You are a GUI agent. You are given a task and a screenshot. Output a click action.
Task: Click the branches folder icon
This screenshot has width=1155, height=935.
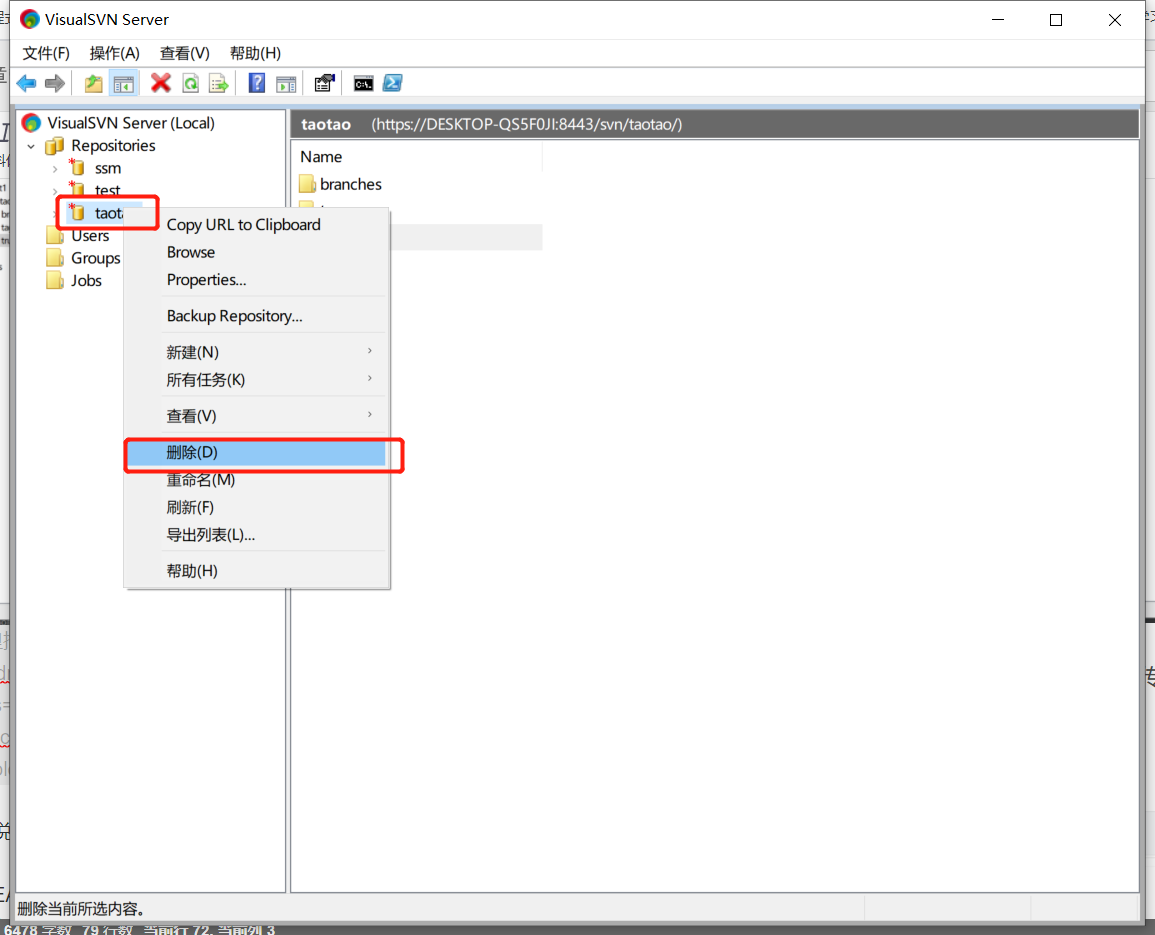tap(307, 184)
